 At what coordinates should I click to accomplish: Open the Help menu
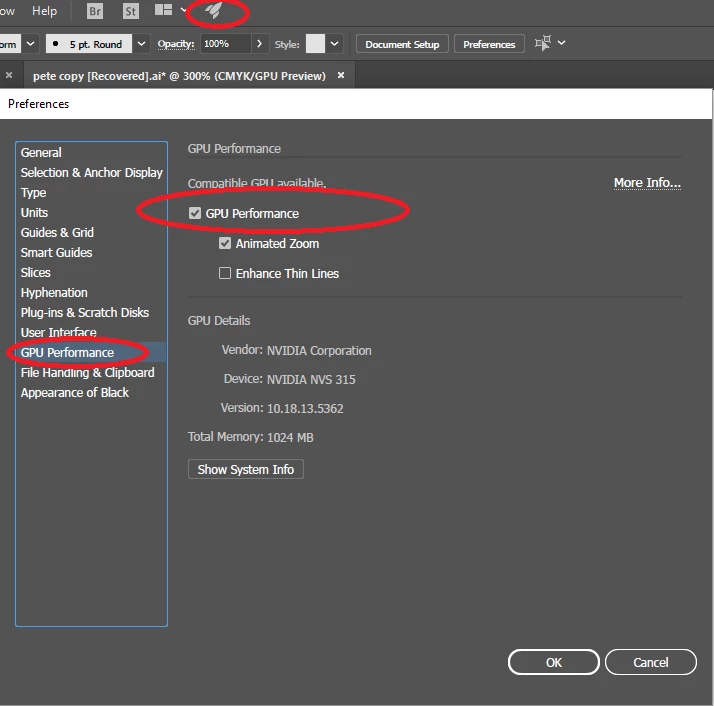coord(44,10)
